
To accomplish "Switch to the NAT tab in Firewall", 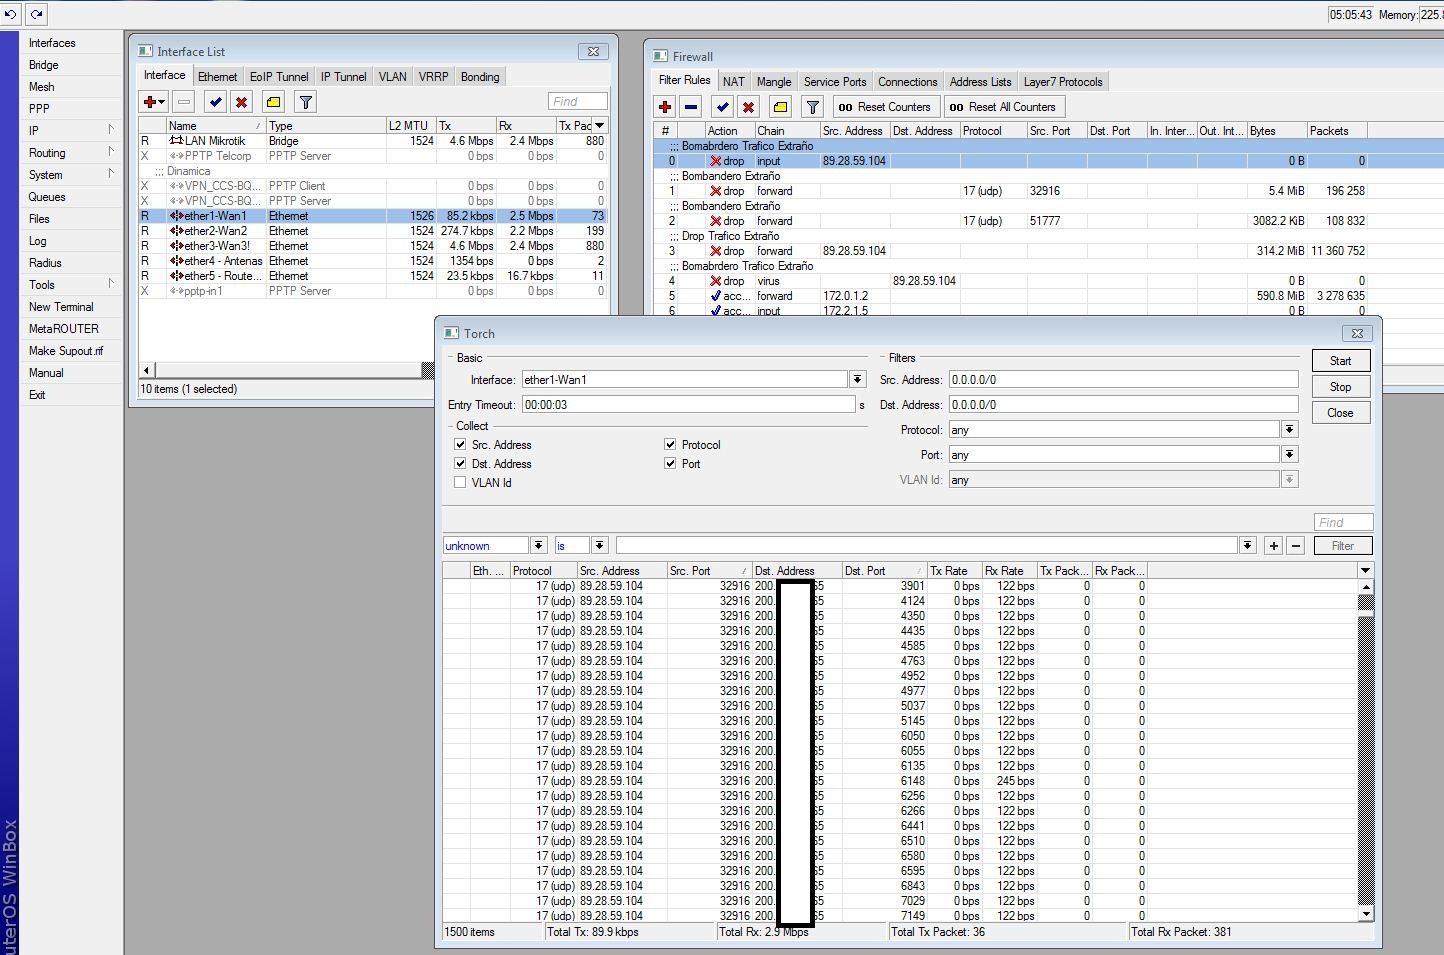I will tap(733, 82).
